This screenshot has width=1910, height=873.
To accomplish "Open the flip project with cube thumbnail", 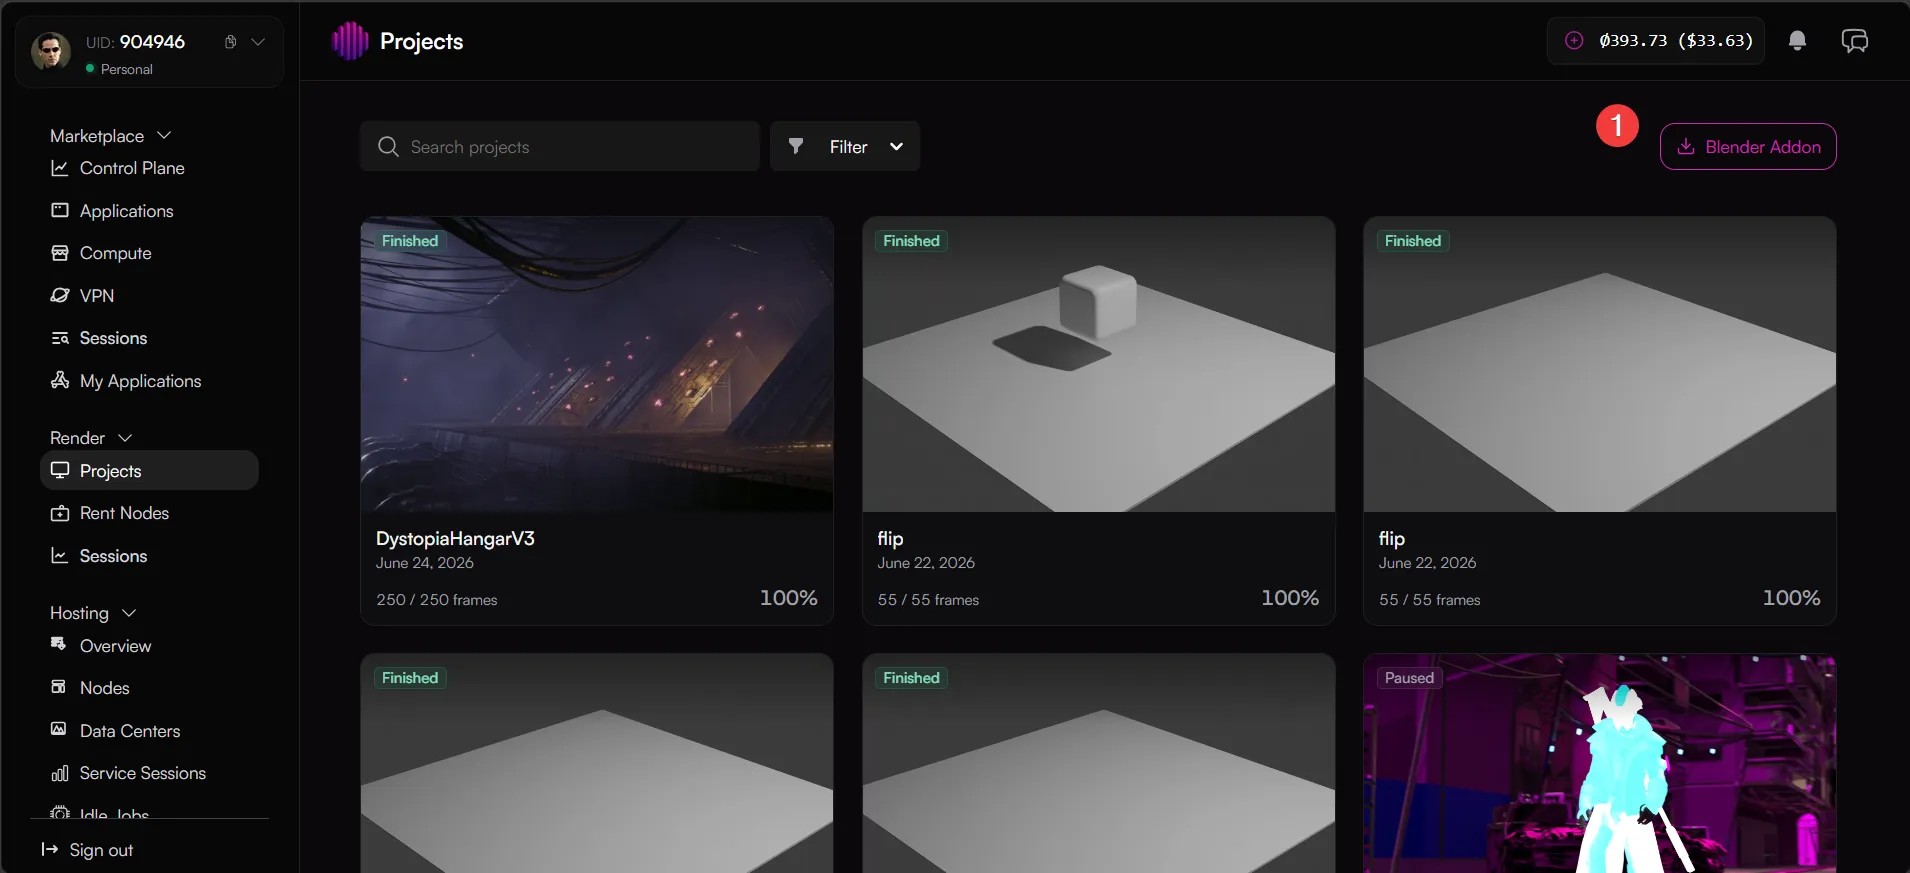I will [x=1099, y=364].
